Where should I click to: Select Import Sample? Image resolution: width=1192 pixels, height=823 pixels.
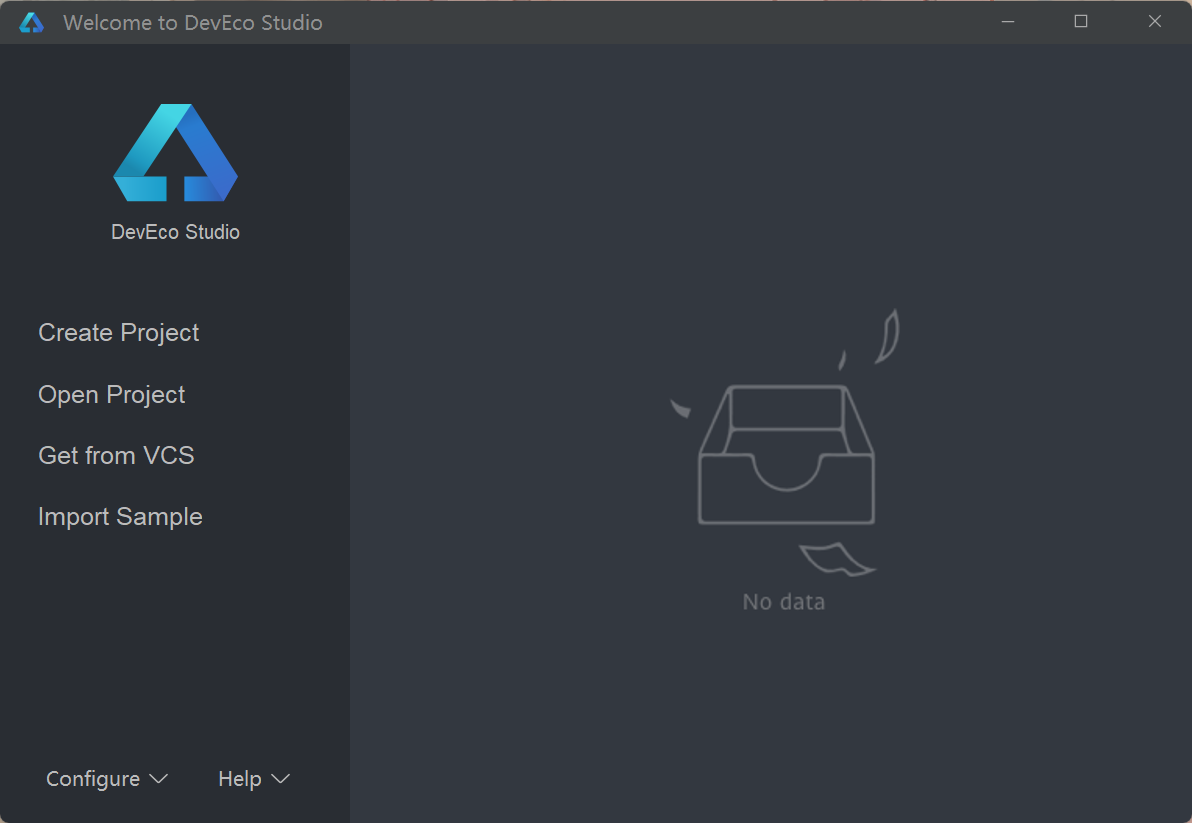[120, 517]
